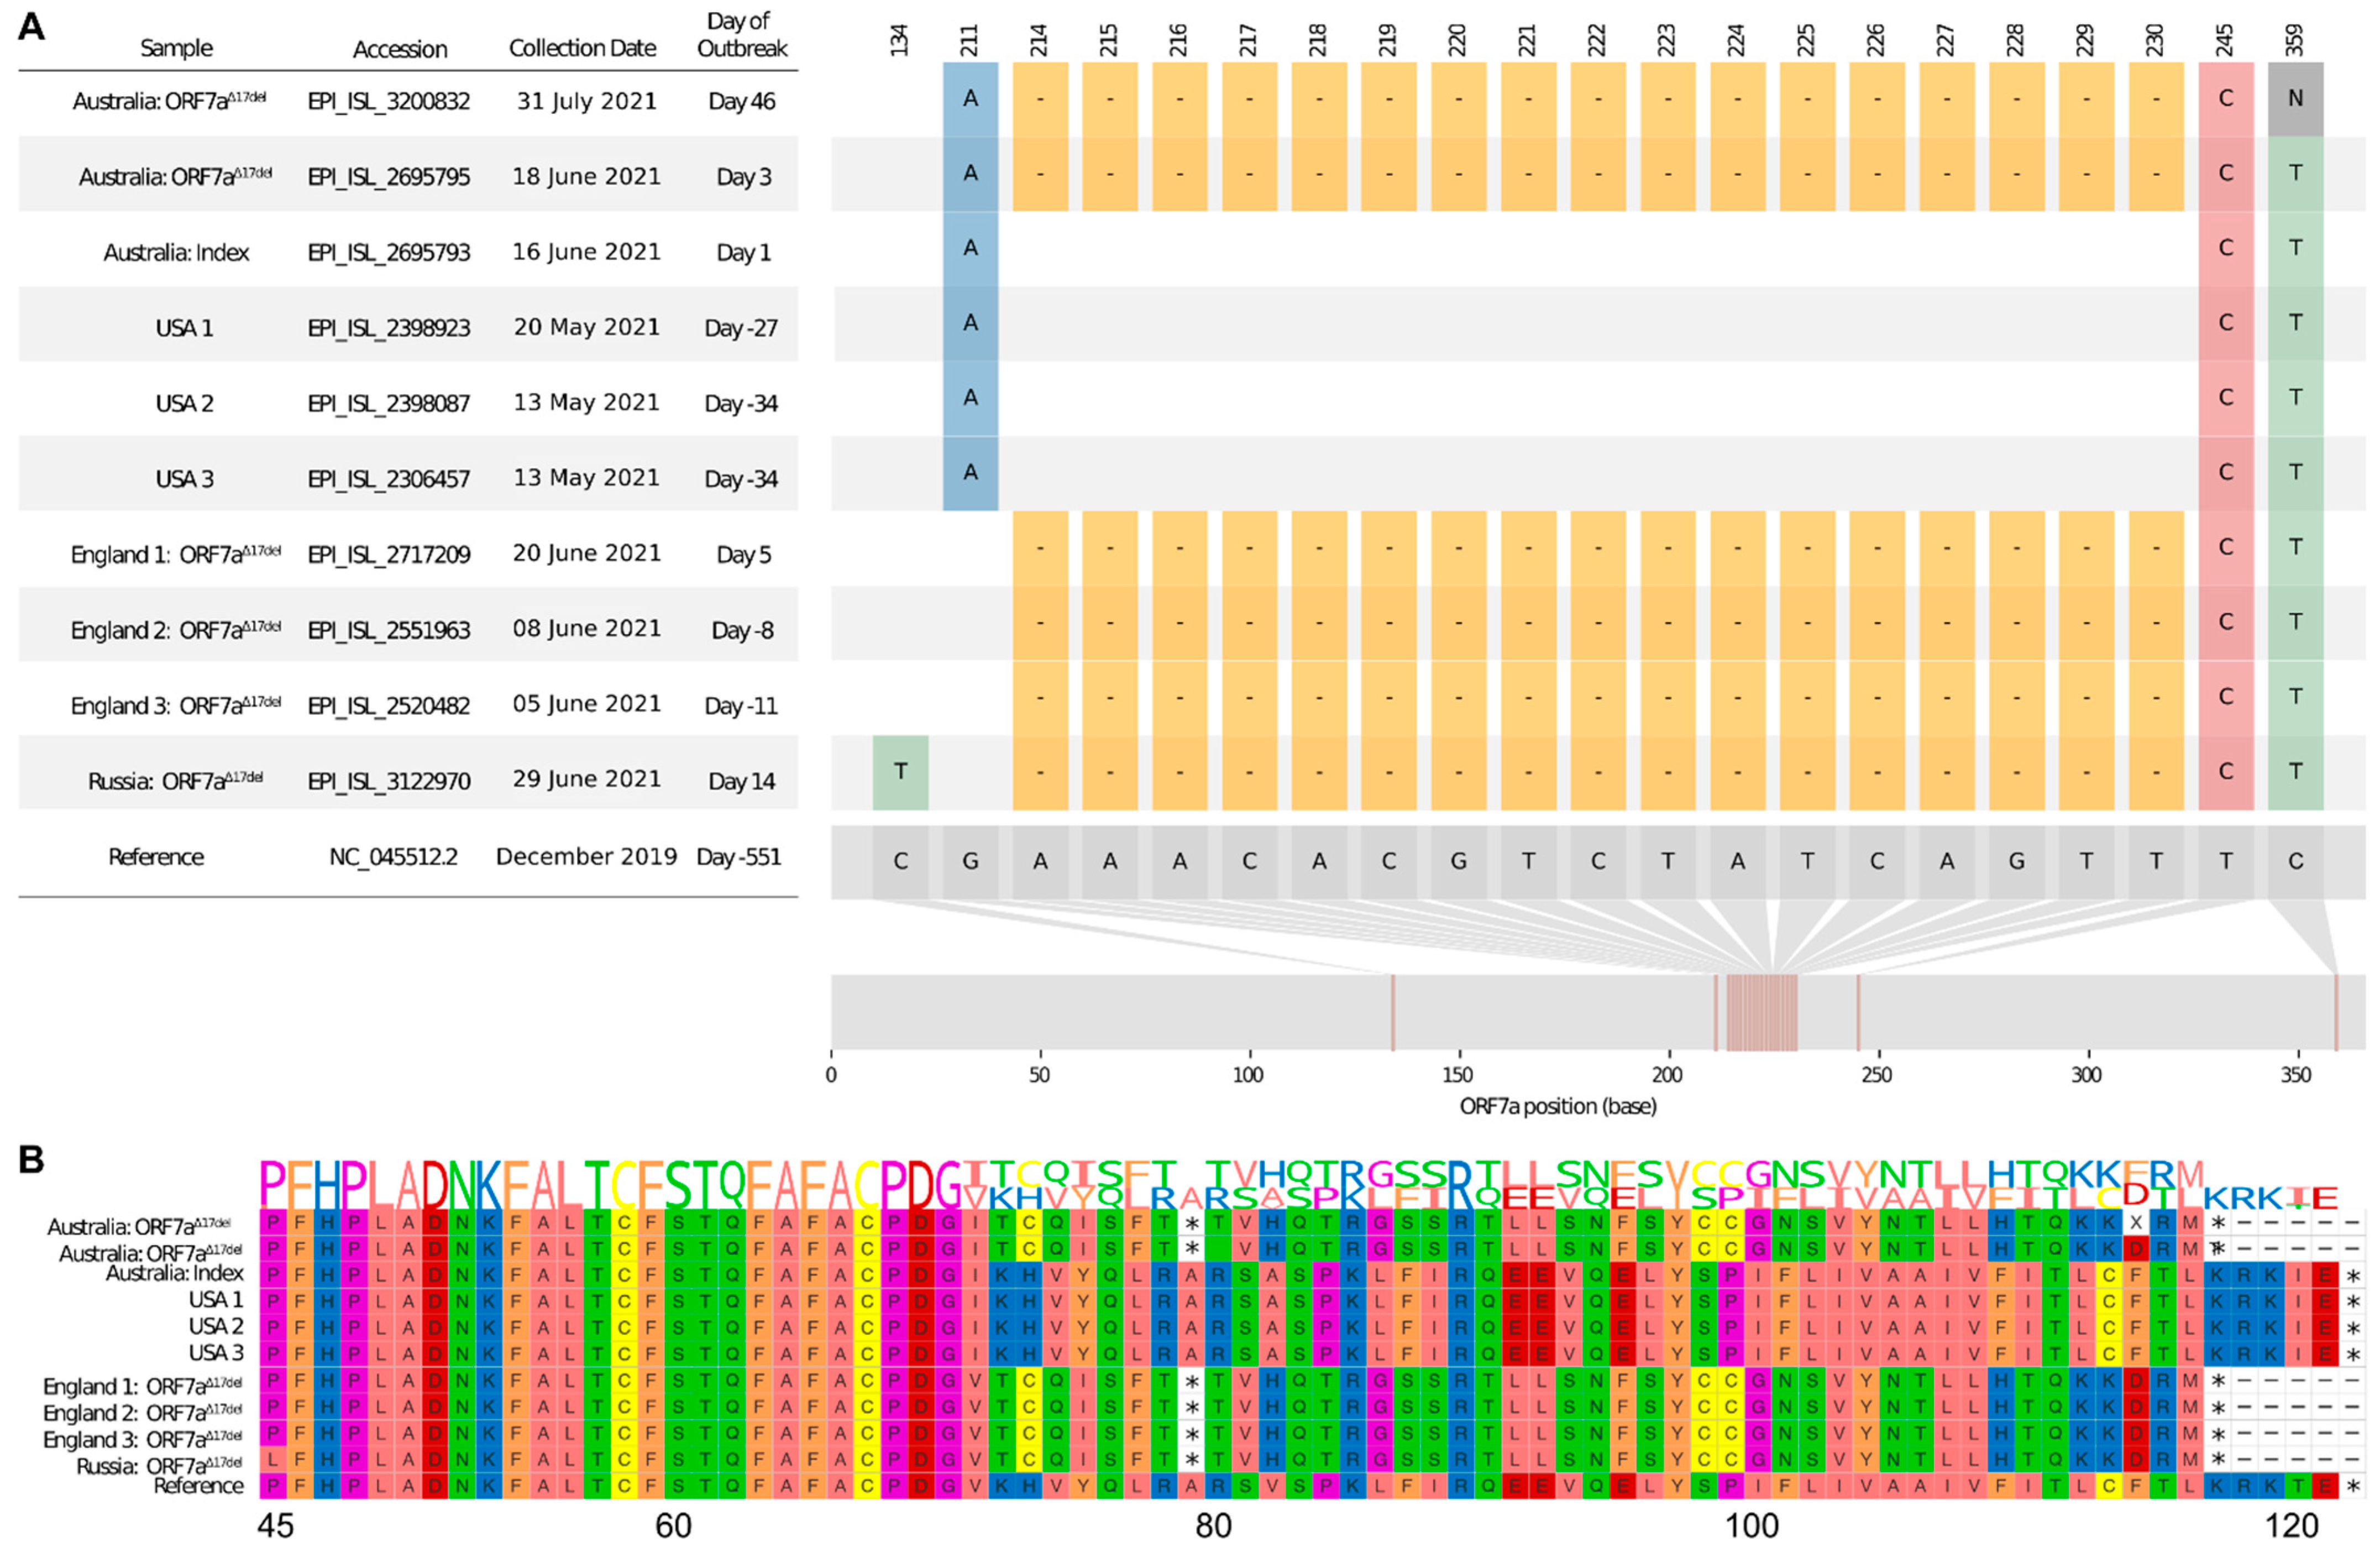
Task: Click the "Reference" row label in panel B
Action: (198, 1486)
